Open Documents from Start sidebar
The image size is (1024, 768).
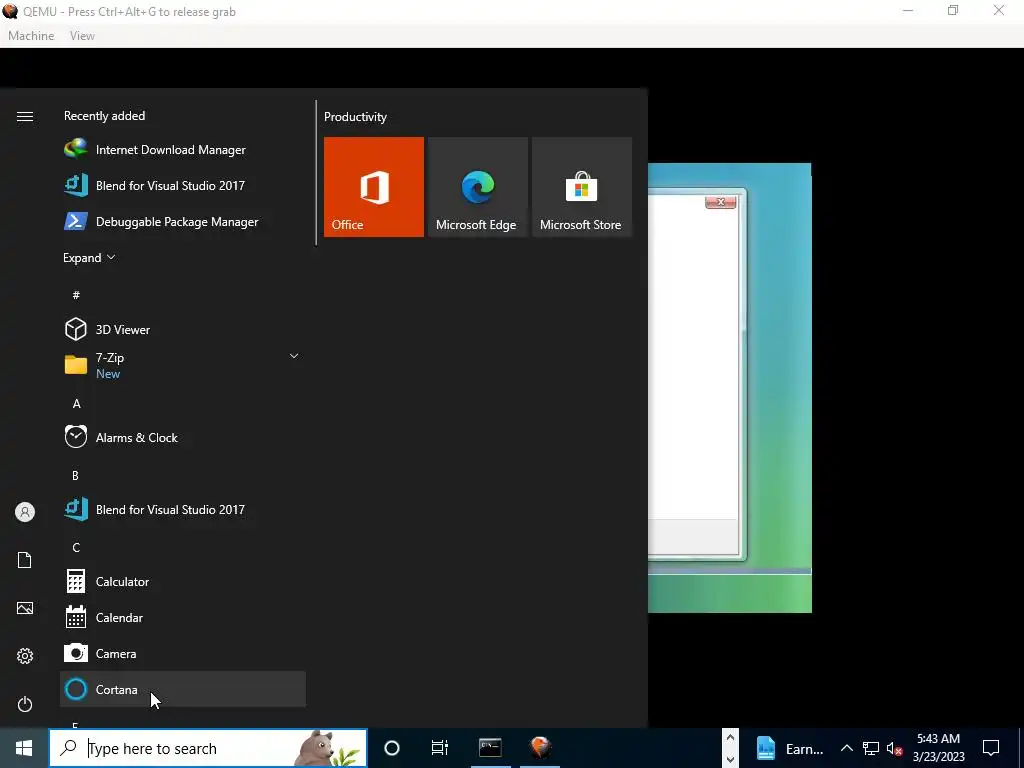(25, 560)
